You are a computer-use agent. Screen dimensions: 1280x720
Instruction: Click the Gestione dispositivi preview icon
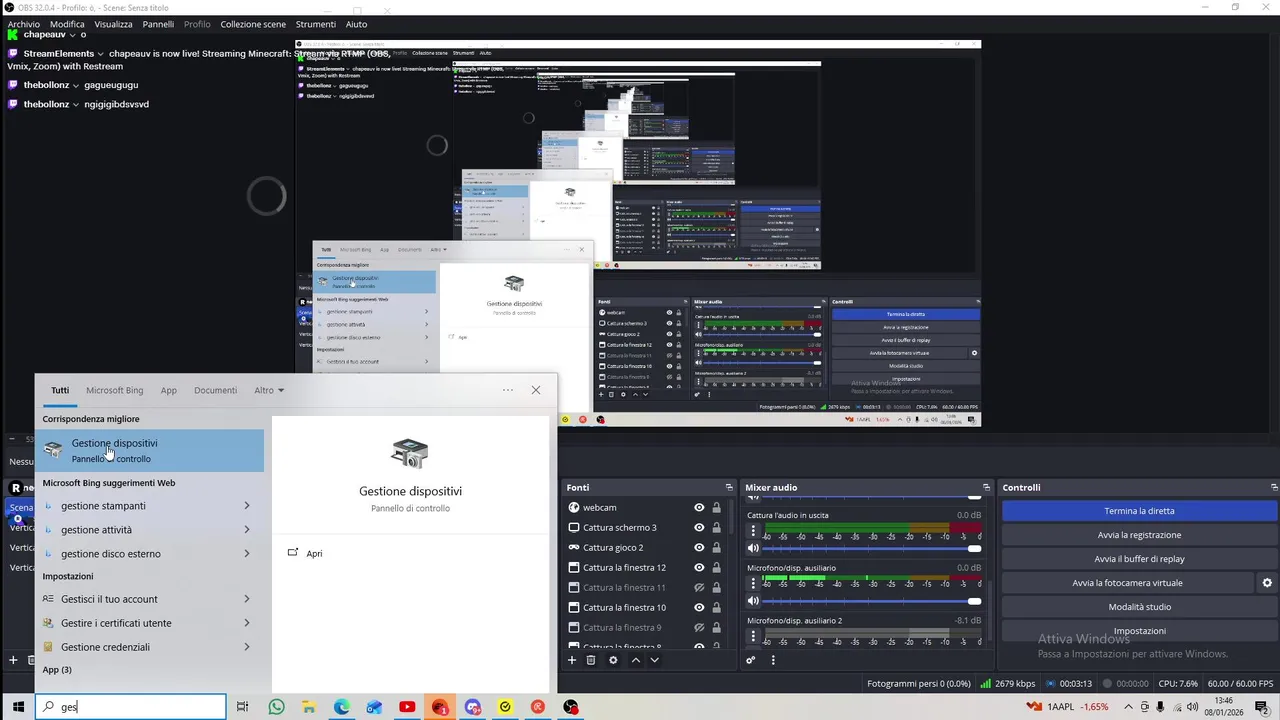click(x=410, y=453)
